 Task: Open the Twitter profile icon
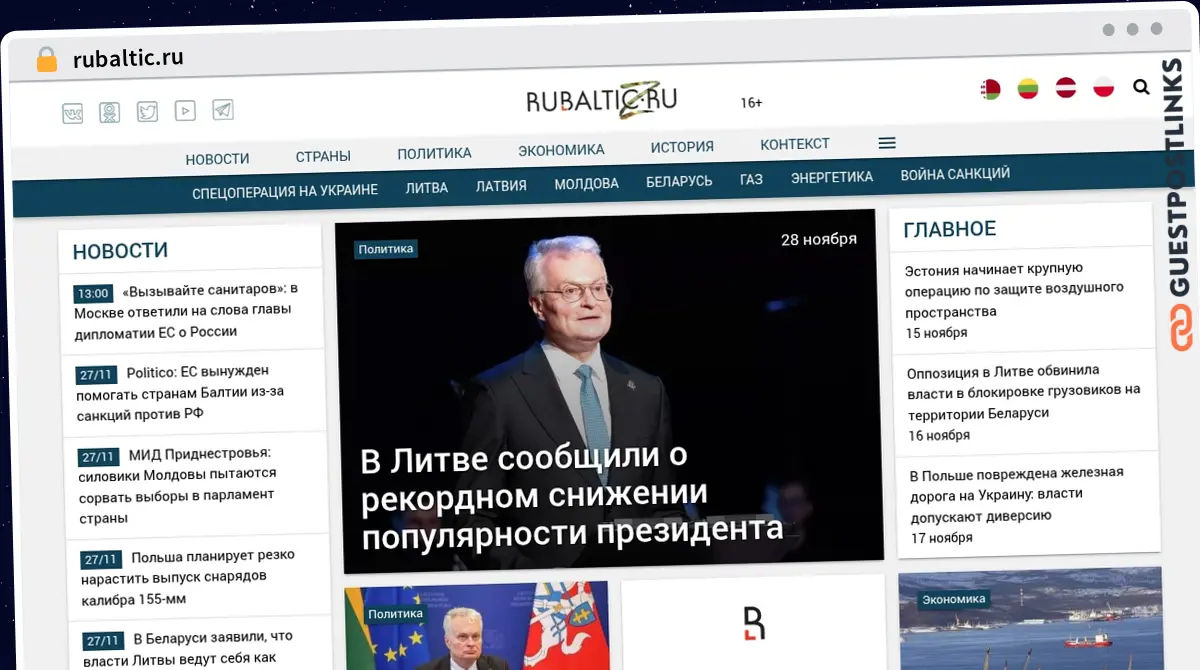tap(148, 112)
